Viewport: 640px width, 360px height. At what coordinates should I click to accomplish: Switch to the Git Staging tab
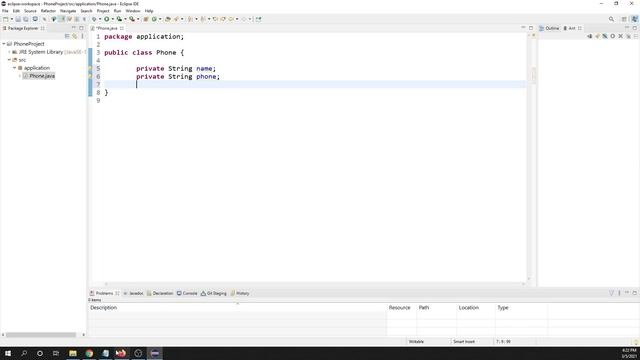click(x=213, y=293)
